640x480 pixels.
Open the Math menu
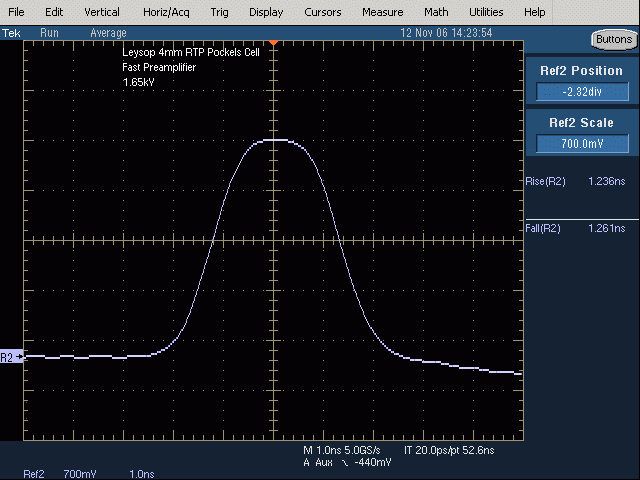(436, 12)
